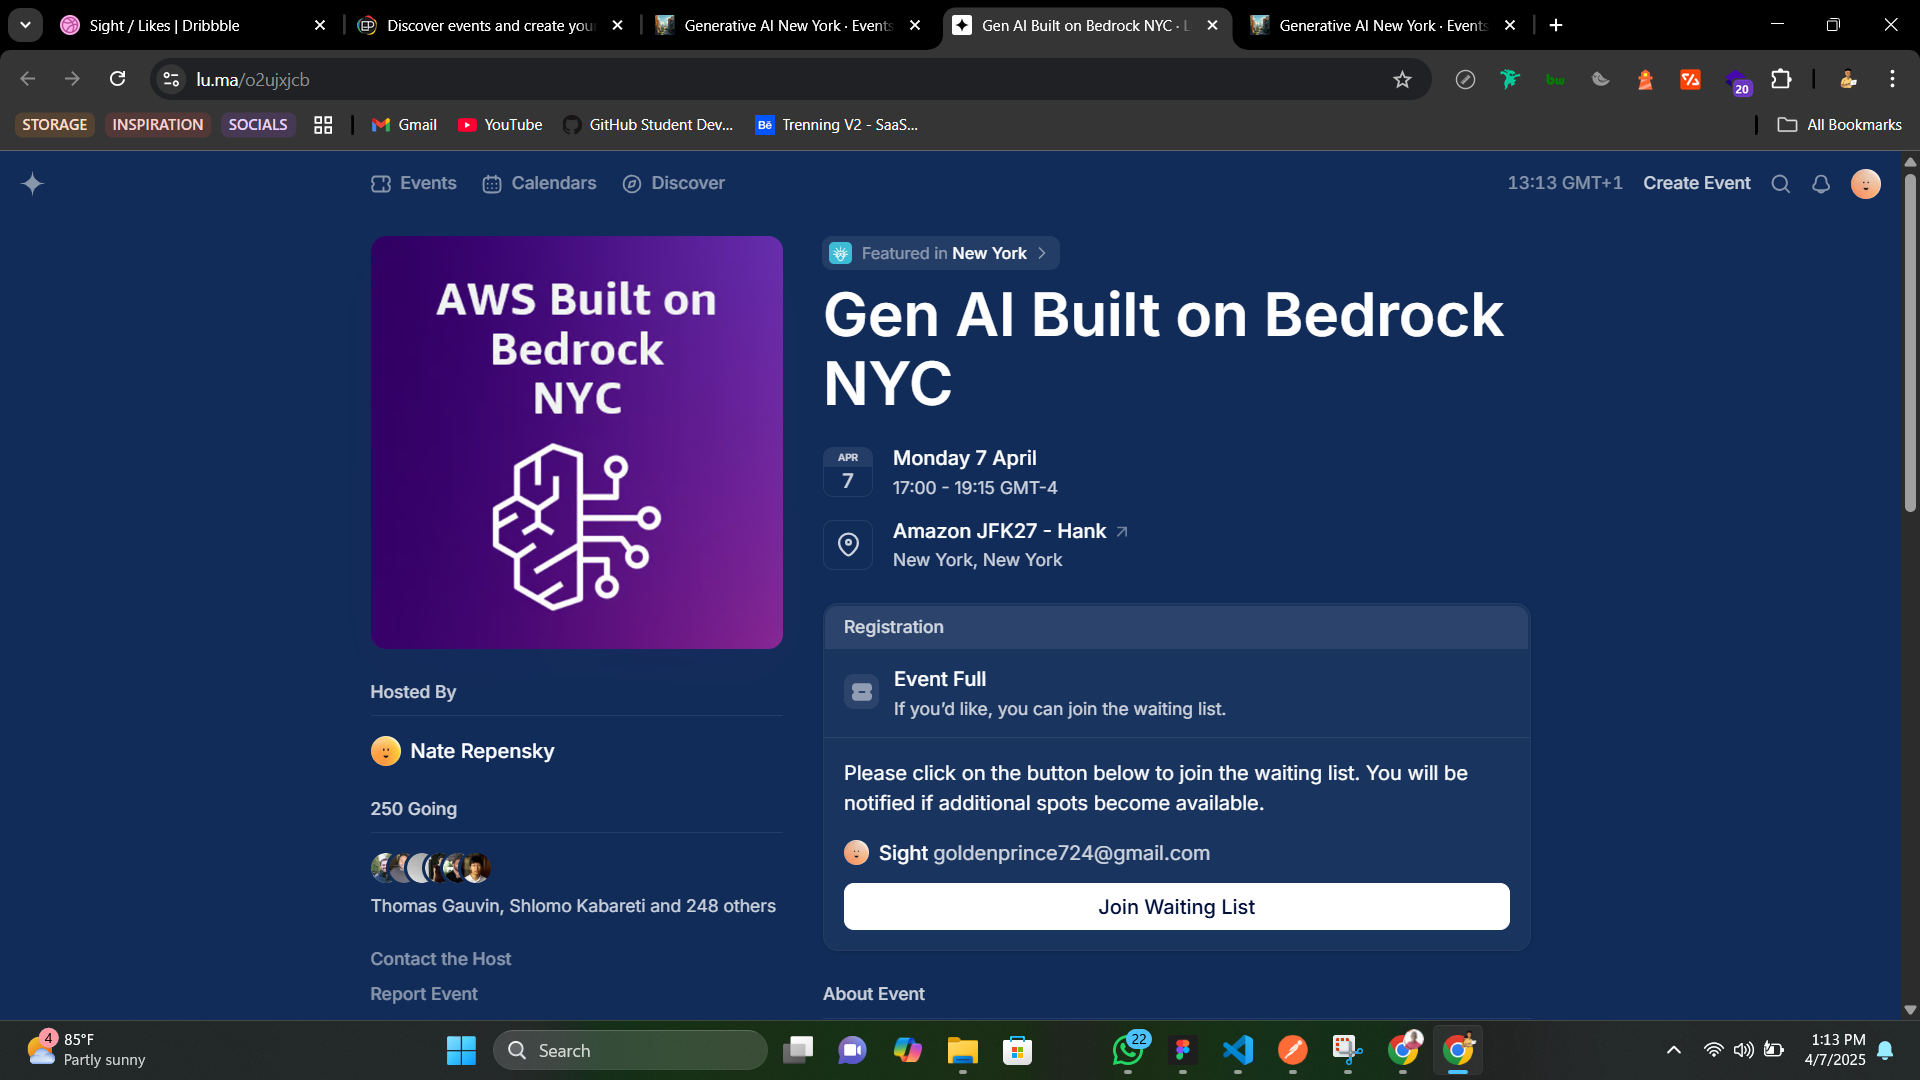Open the clock showing 1:13 PM
Screen dimensions: 1920x1080
[1836, 1050]
